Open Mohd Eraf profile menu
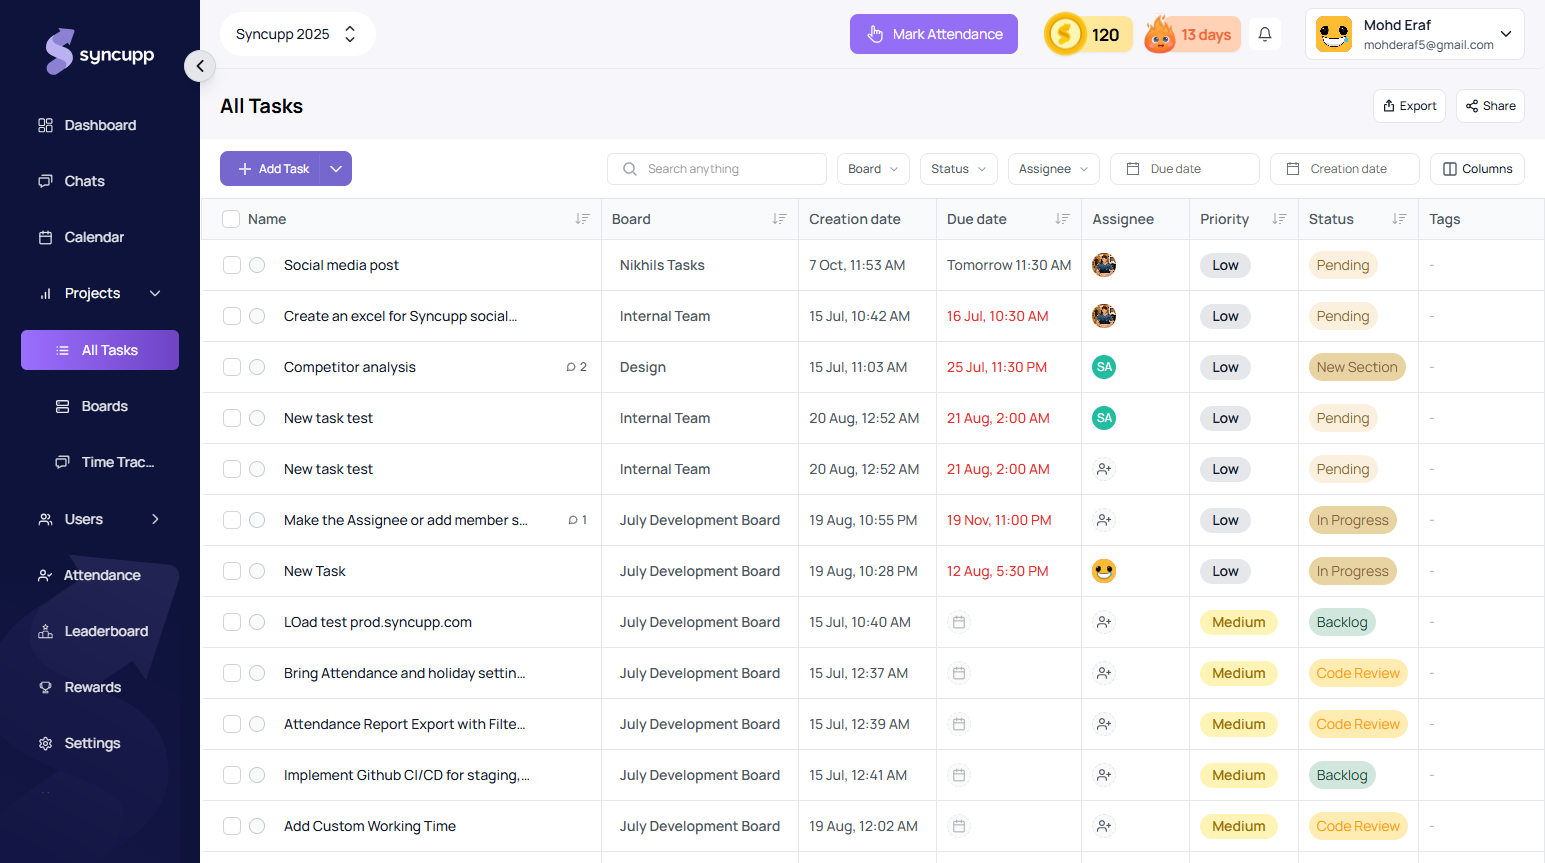 point(1414,34)
